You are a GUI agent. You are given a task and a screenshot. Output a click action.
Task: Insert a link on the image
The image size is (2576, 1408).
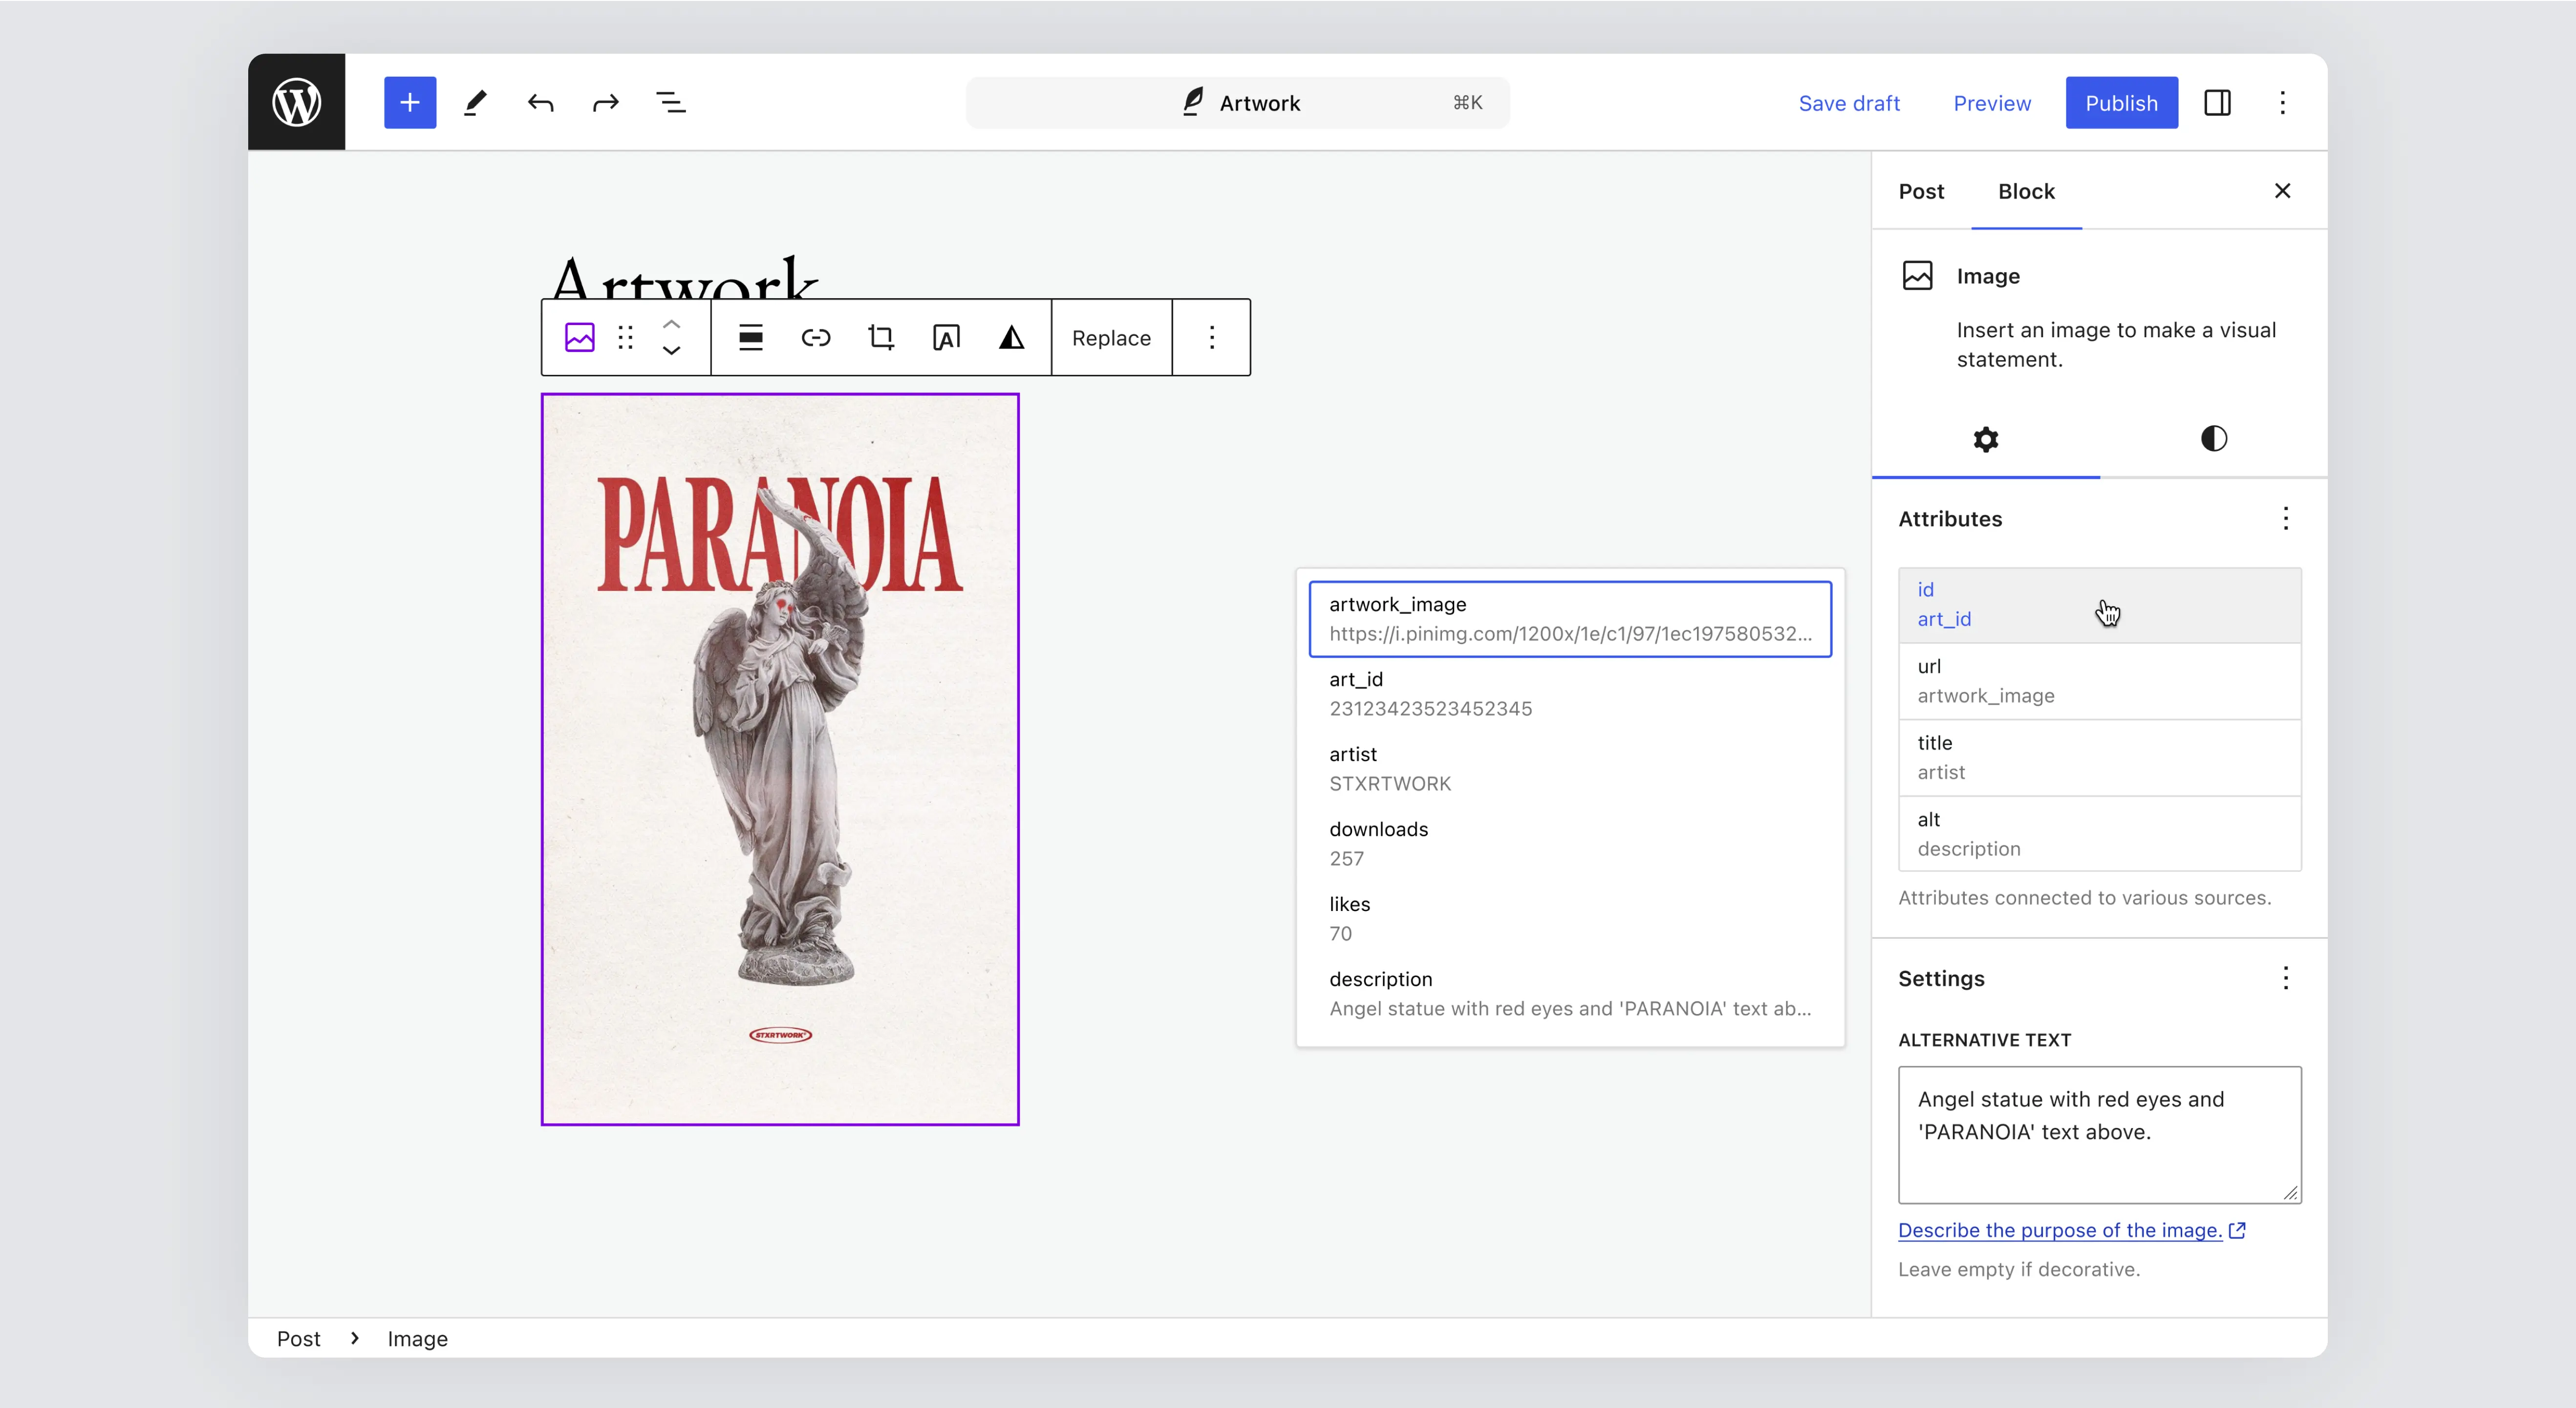pyautogui.click(x=816, y=337)
